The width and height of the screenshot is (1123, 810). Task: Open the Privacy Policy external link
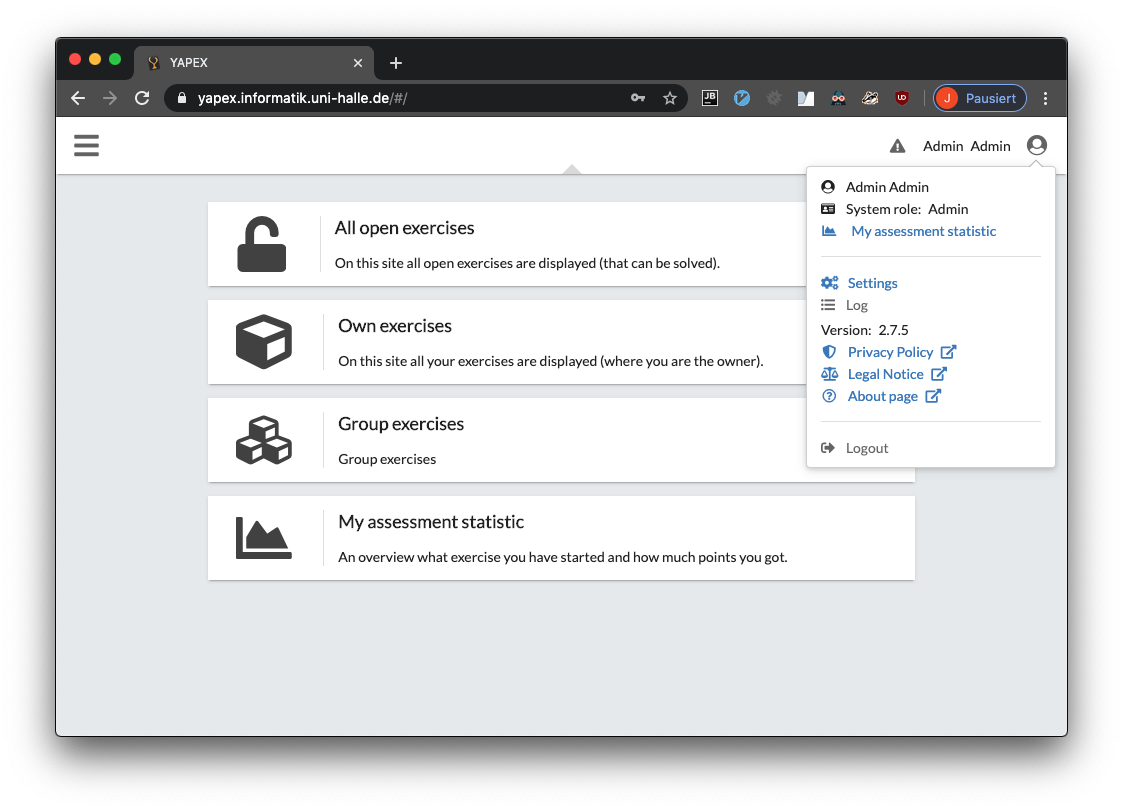(x=890, y=352)
